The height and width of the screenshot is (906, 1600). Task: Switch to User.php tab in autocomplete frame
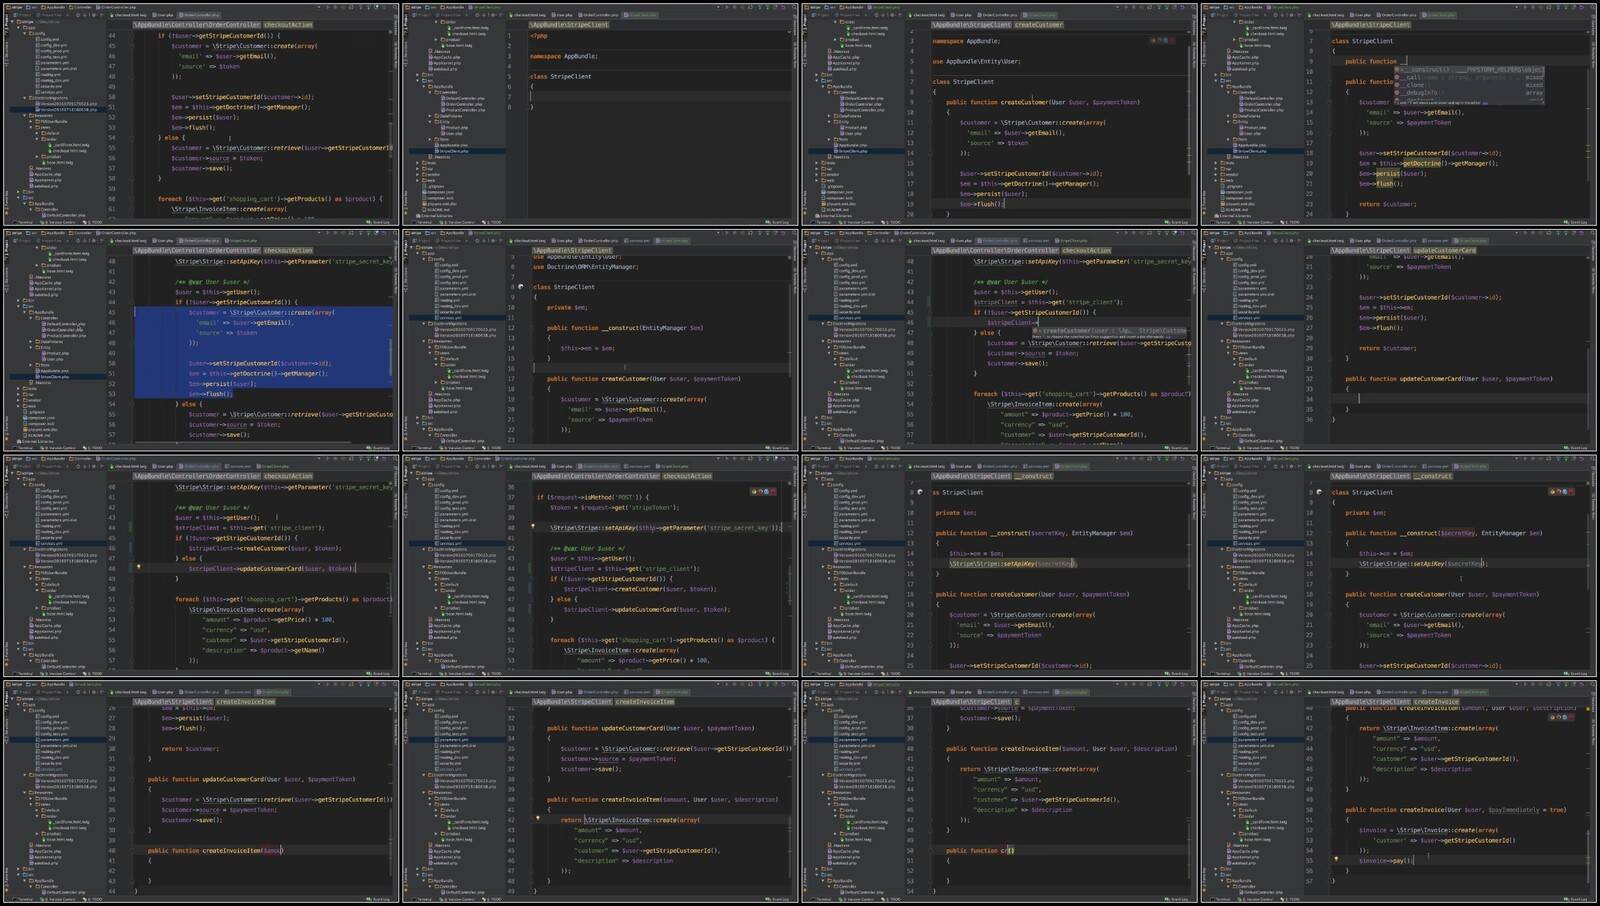pyautogui.click(x=1363, y=15)
